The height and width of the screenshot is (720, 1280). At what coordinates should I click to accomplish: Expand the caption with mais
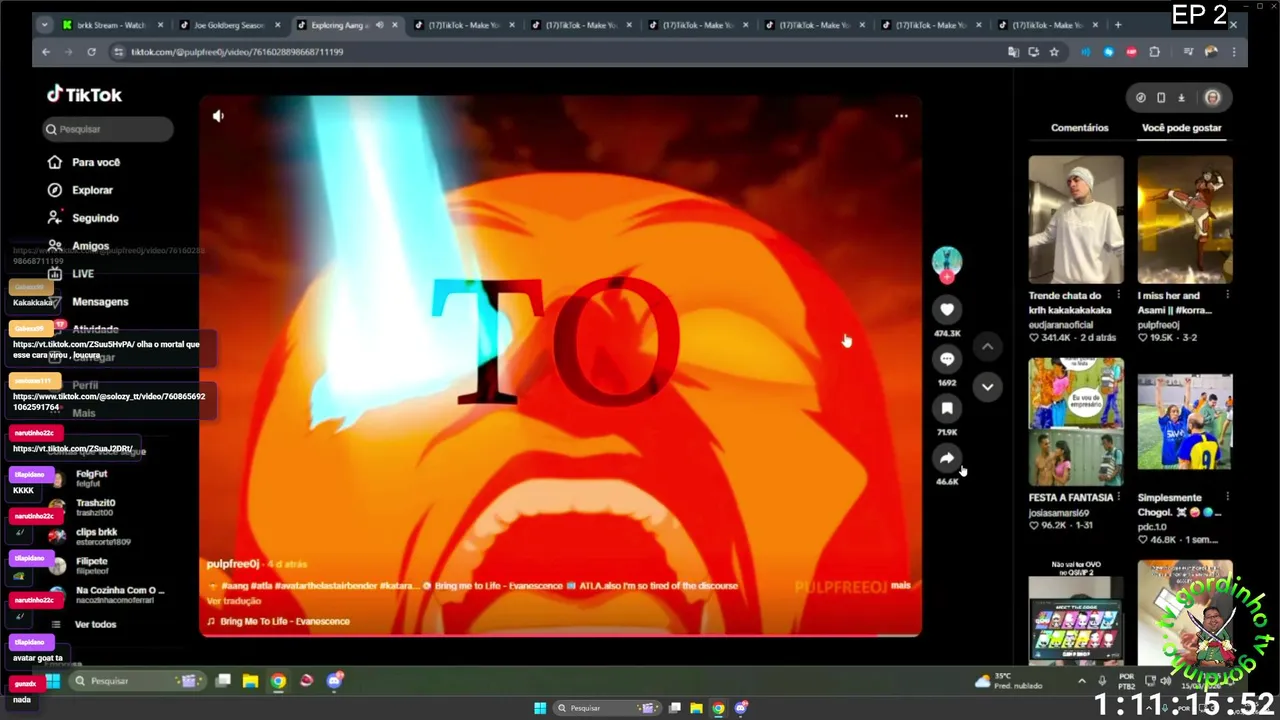(900, 585)
